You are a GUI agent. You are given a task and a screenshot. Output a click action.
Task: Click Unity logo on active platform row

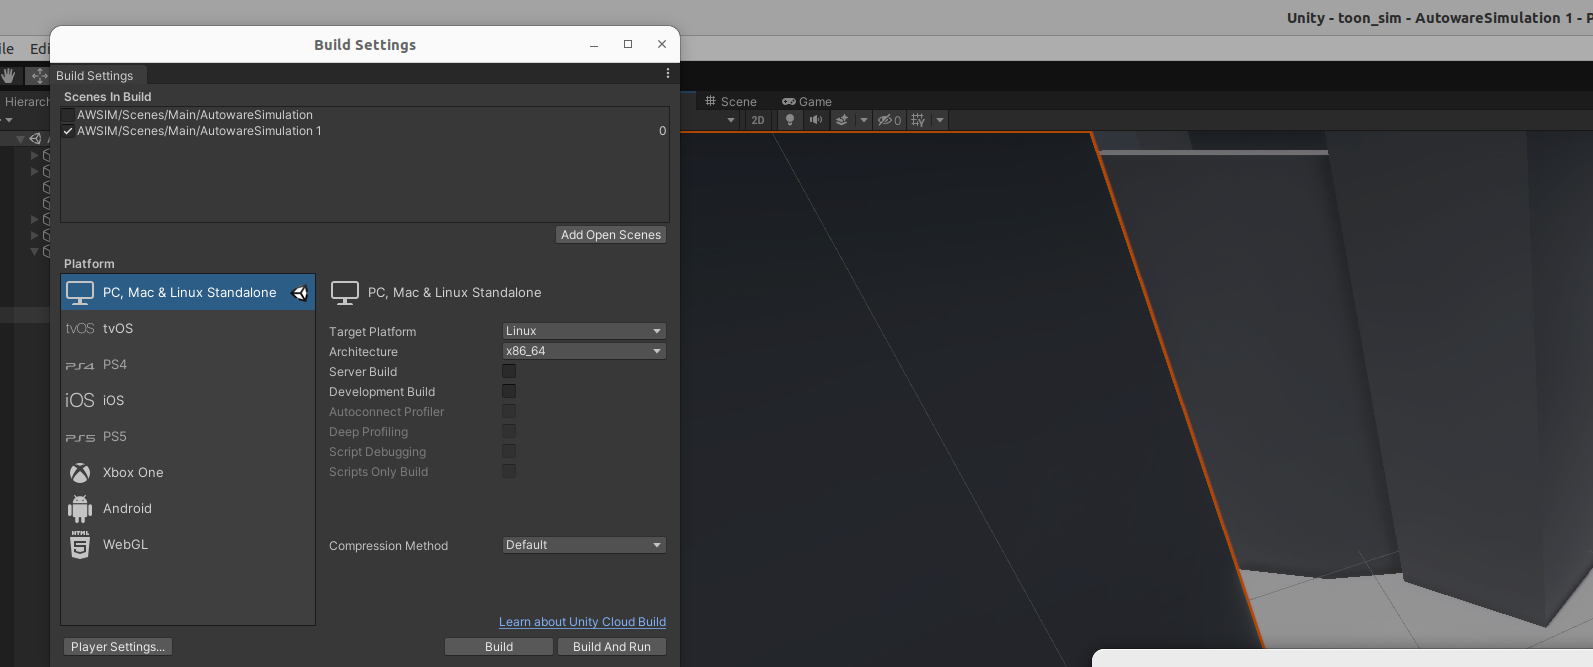pyautogui.click(x=299, y=293)
